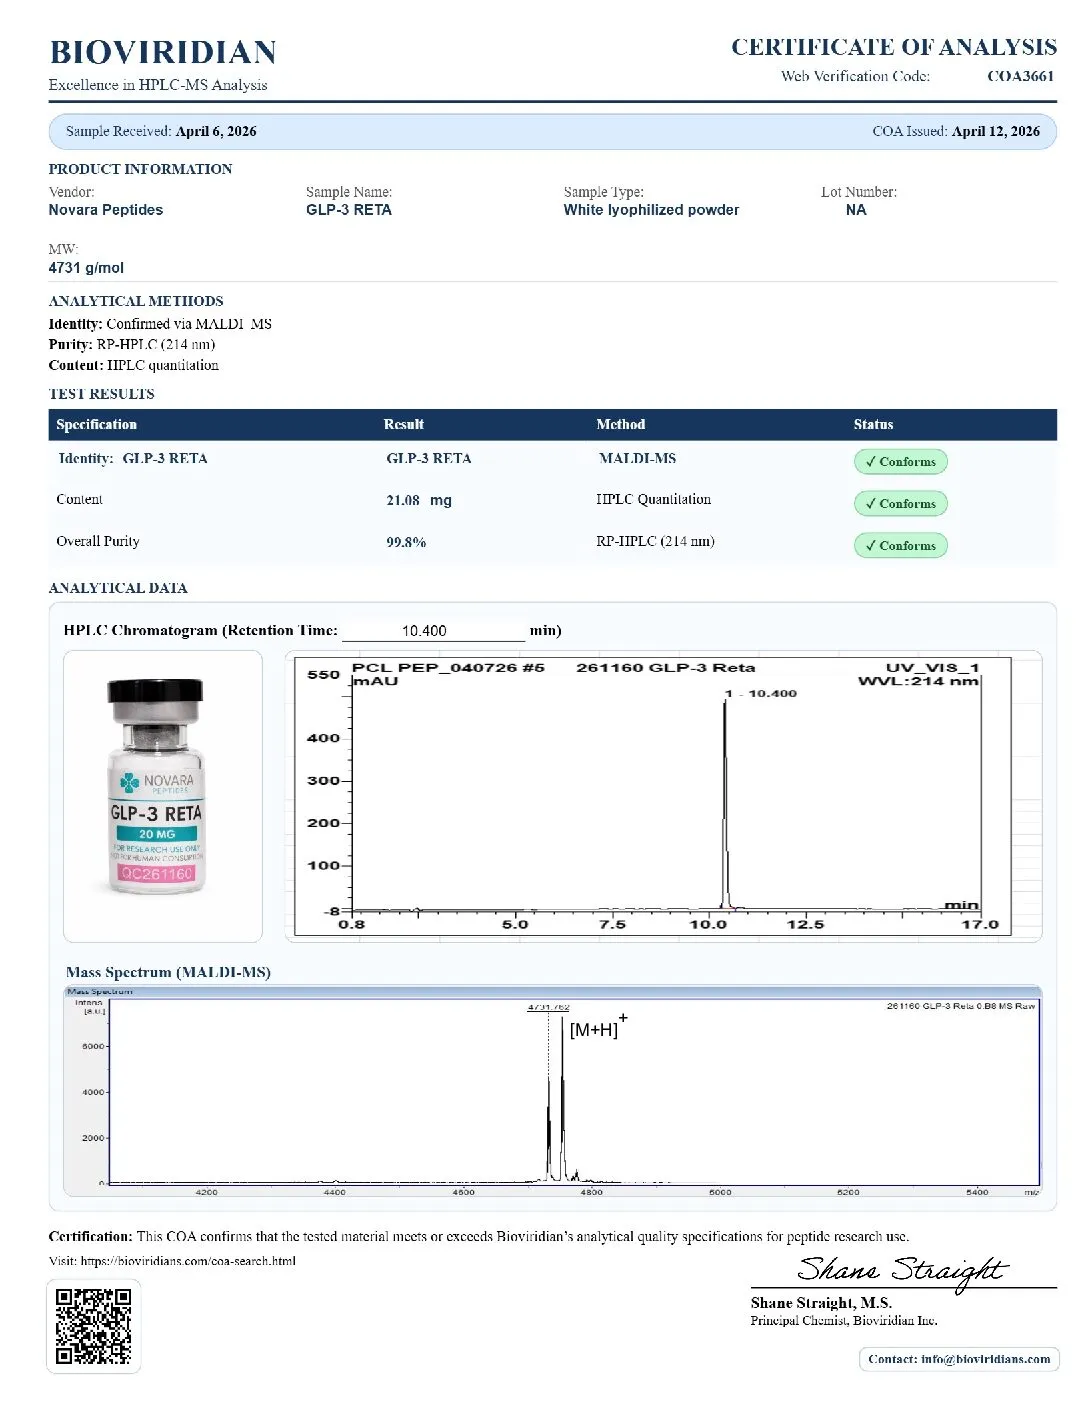
Task: Click the Status column header
Action: [873, 425]
